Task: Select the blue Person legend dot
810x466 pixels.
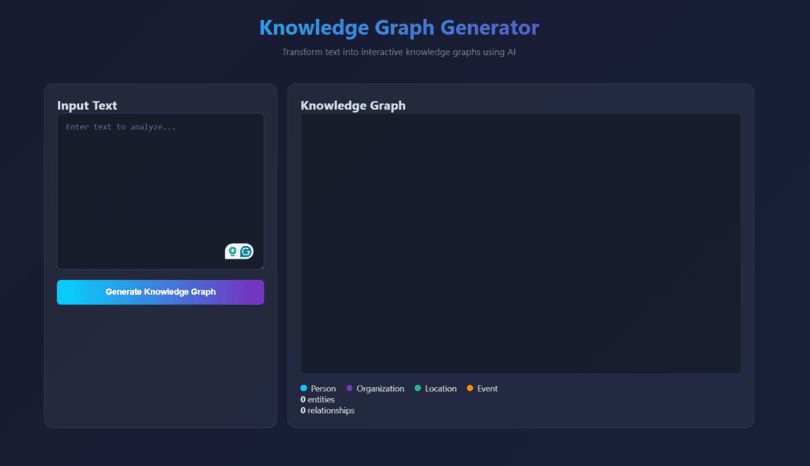Action: coord(304,388)
